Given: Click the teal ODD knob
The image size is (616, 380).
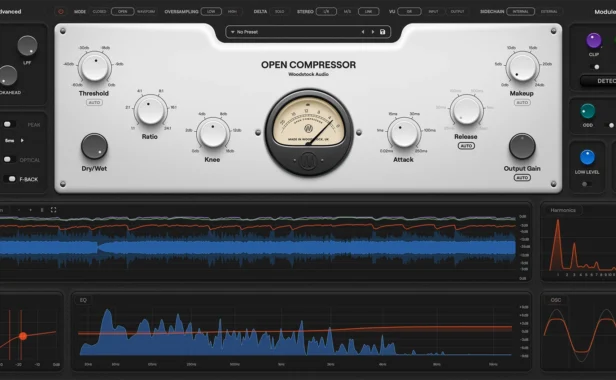Looking at the screenshot, I should (588, 111).
